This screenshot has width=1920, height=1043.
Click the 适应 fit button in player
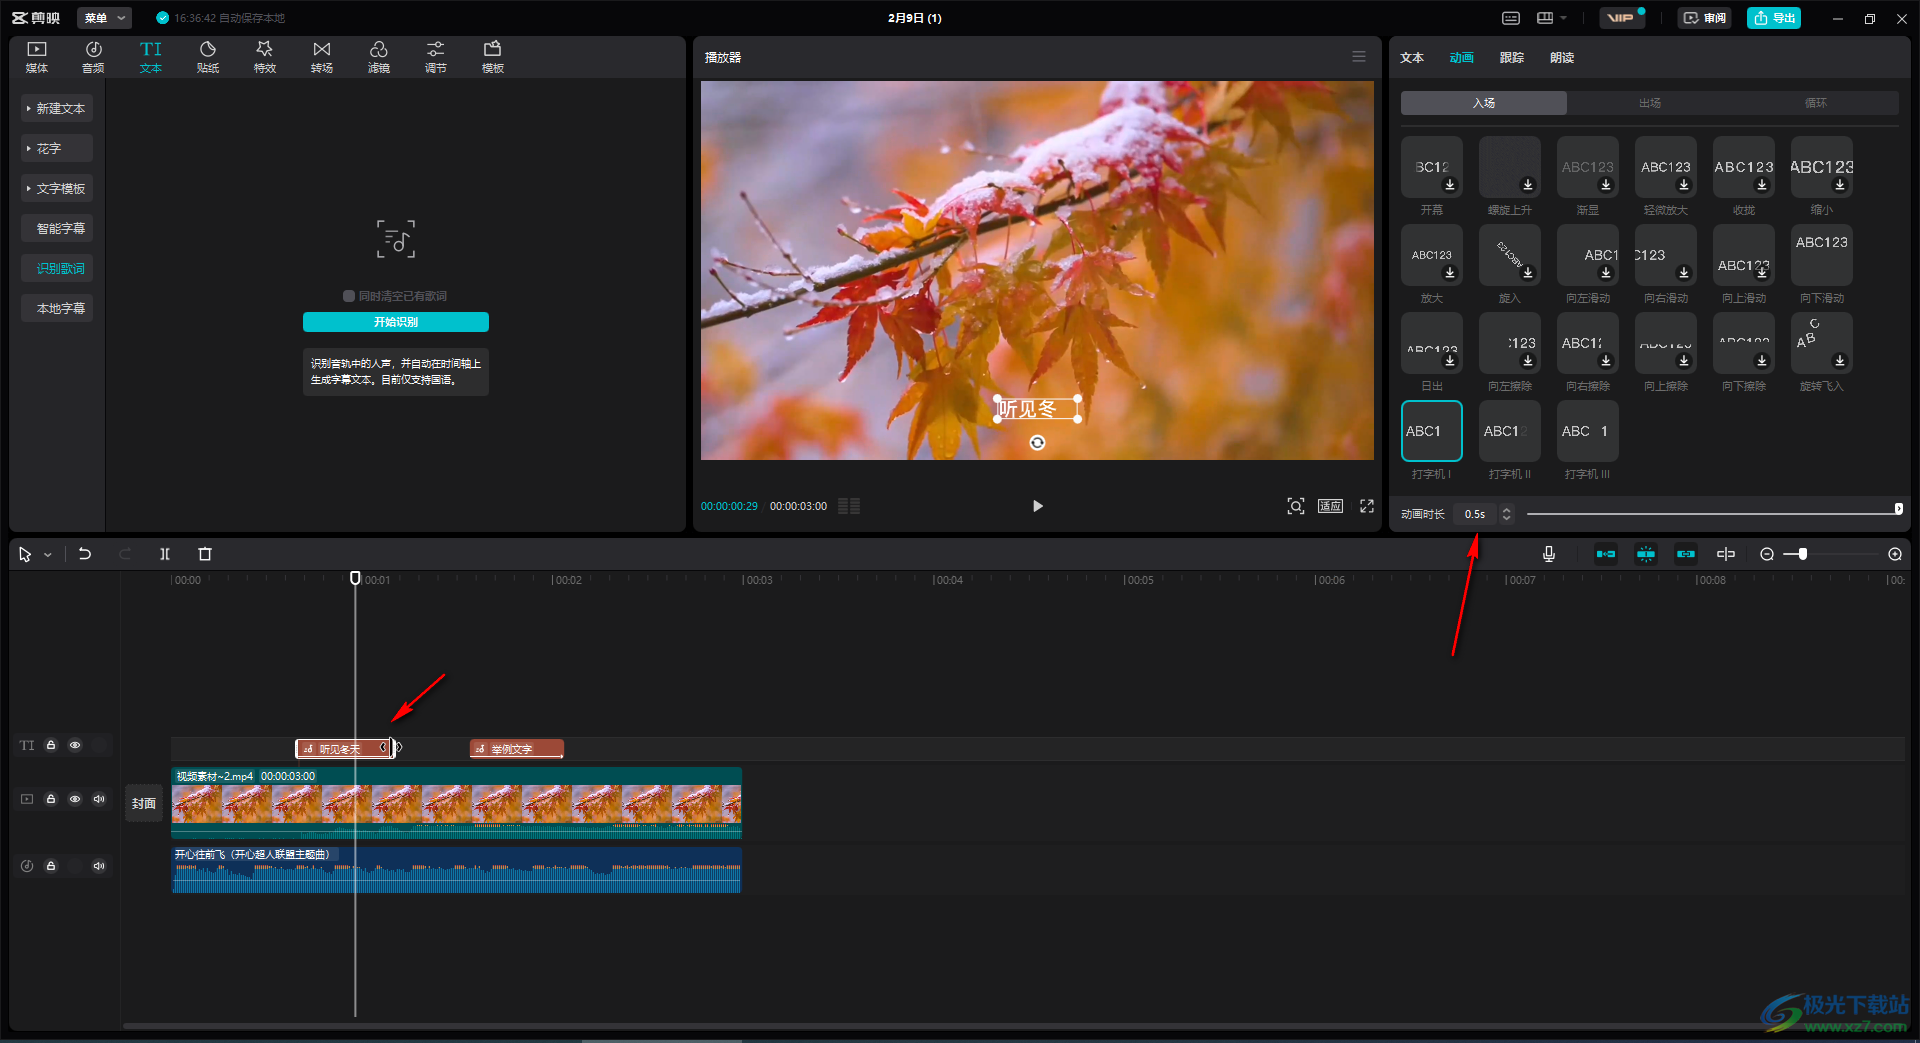[x=1330, y=506]
